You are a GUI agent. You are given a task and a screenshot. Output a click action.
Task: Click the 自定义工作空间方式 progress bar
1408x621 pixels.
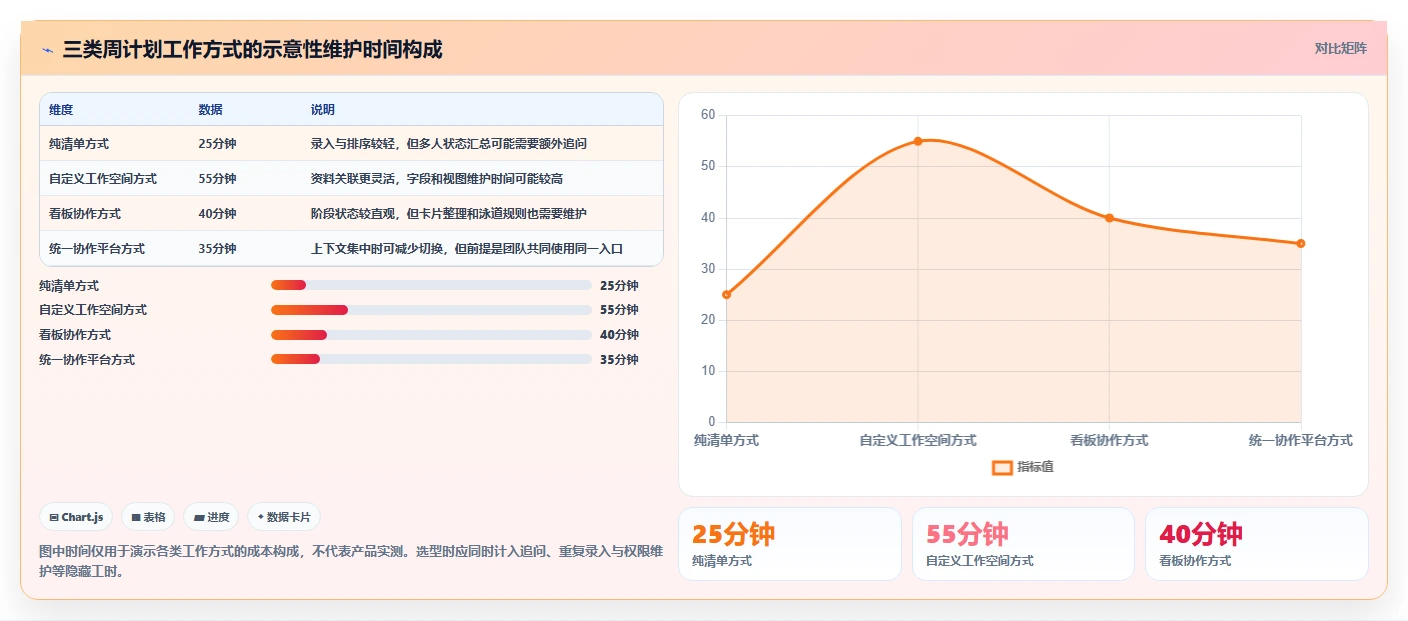431,310
